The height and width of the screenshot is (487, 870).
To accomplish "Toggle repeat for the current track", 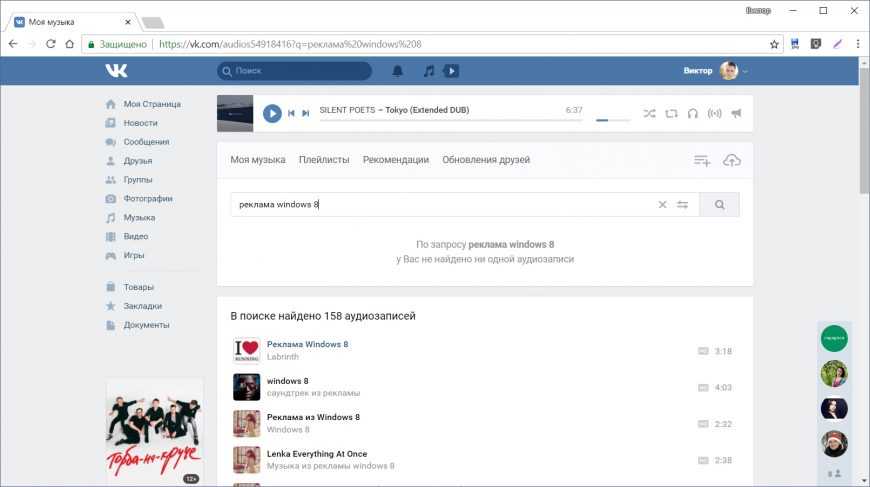I will point(671,113).
